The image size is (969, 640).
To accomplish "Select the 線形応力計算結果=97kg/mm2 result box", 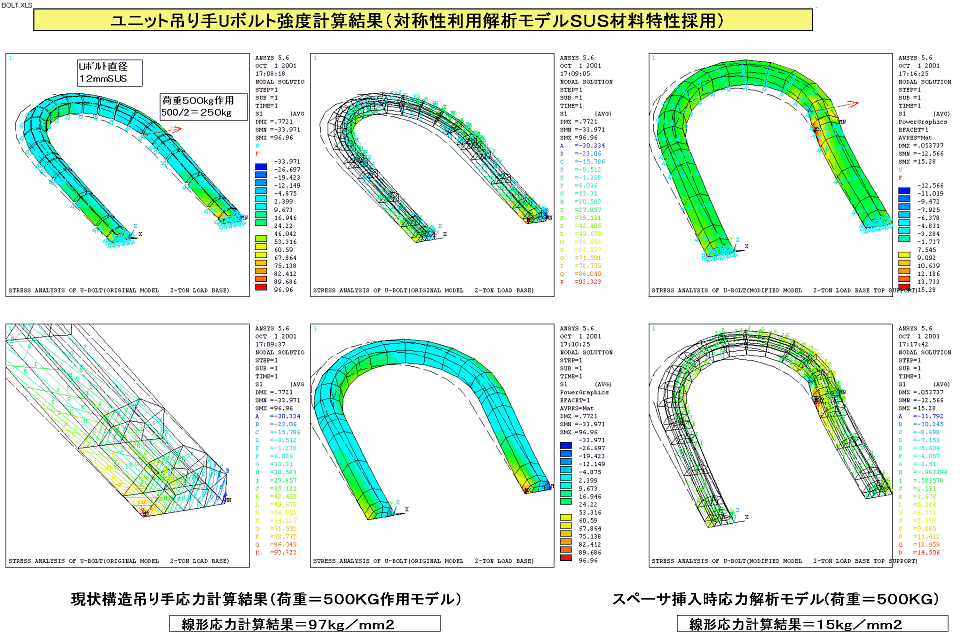I will pyautogui.click(x=305, y=624).
